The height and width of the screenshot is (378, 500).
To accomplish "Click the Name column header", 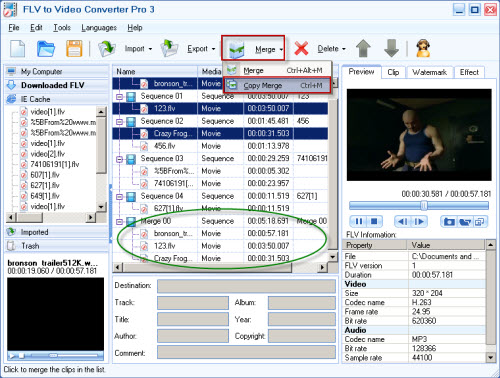I will tap(155, 71).
